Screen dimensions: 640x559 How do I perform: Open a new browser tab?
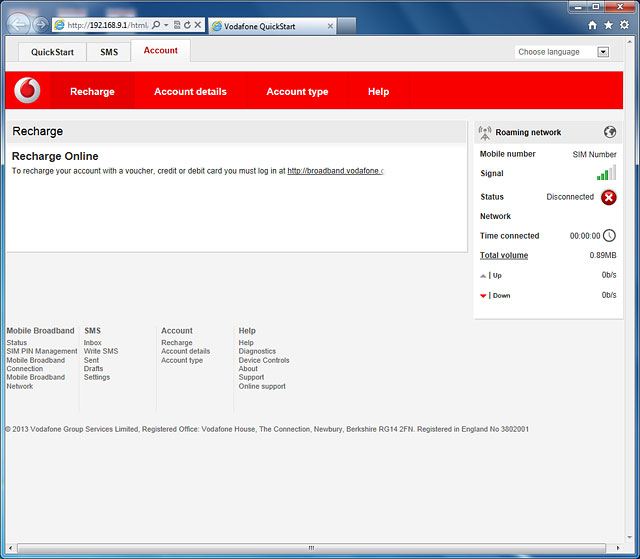click(x=347, y=26)
